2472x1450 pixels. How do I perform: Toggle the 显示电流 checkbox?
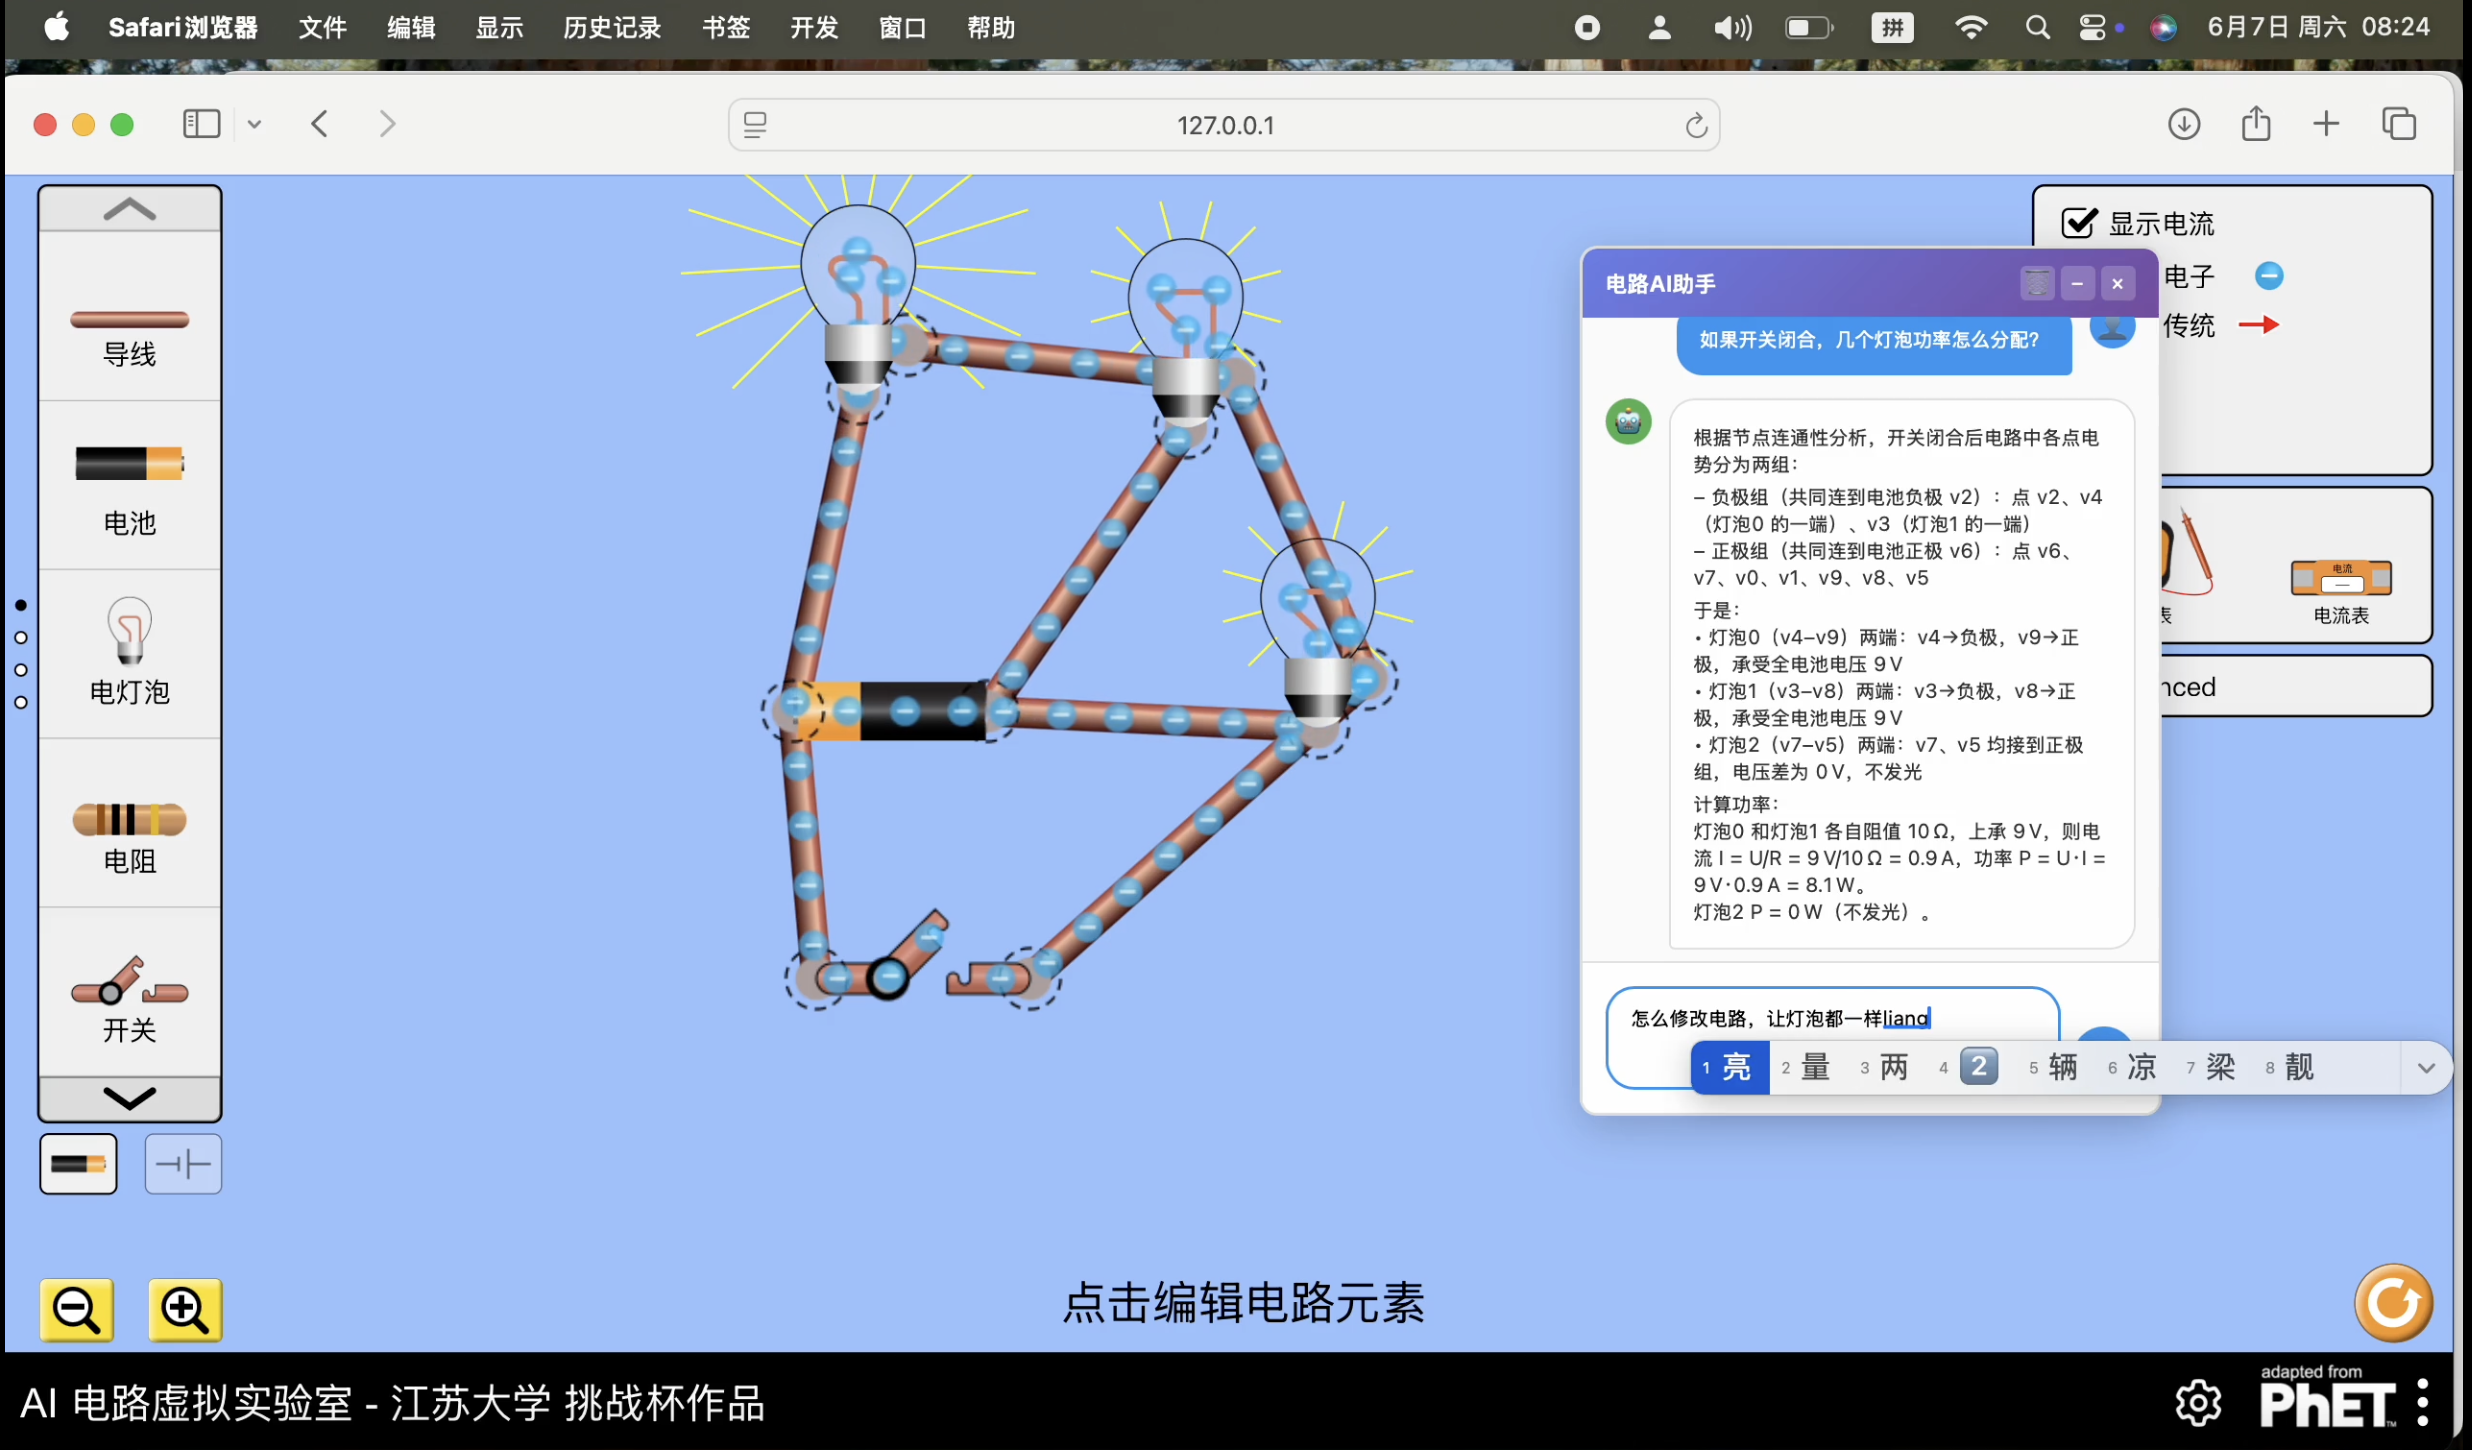pyautogui.click(x=2079, y=223)
